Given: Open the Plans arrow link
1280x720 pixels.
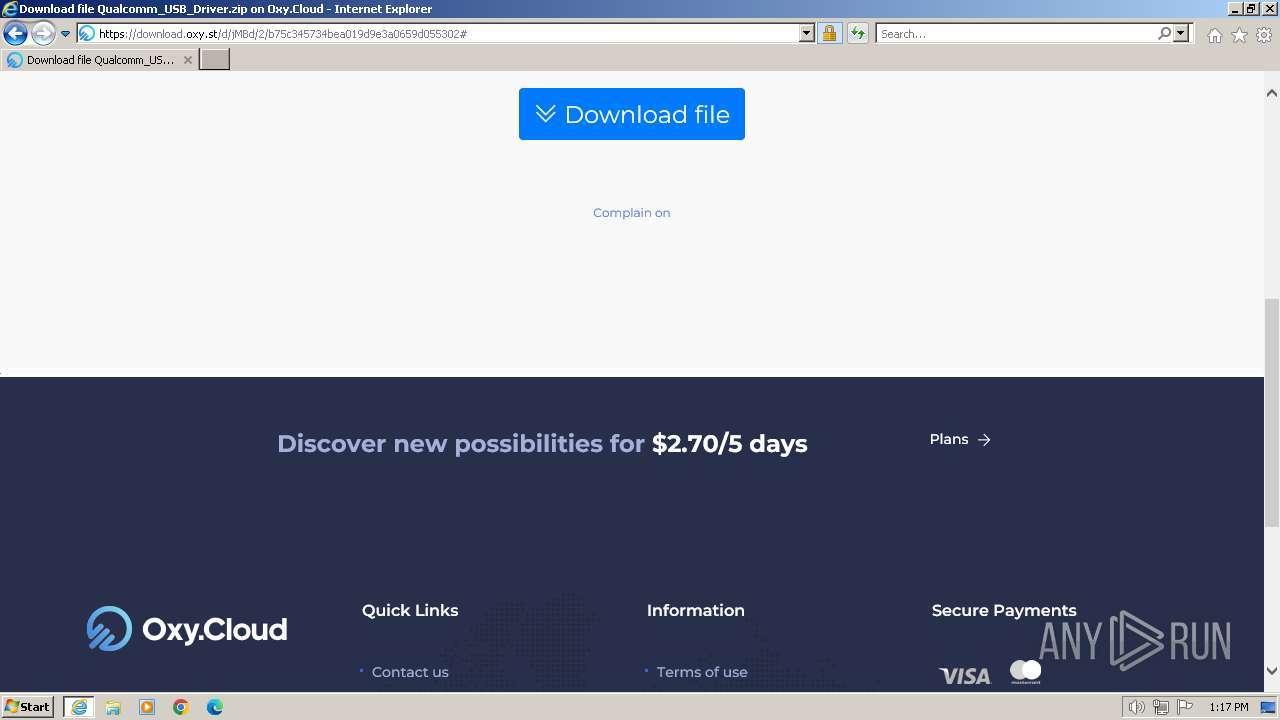Looking at the screenshot, I should 960,440.
